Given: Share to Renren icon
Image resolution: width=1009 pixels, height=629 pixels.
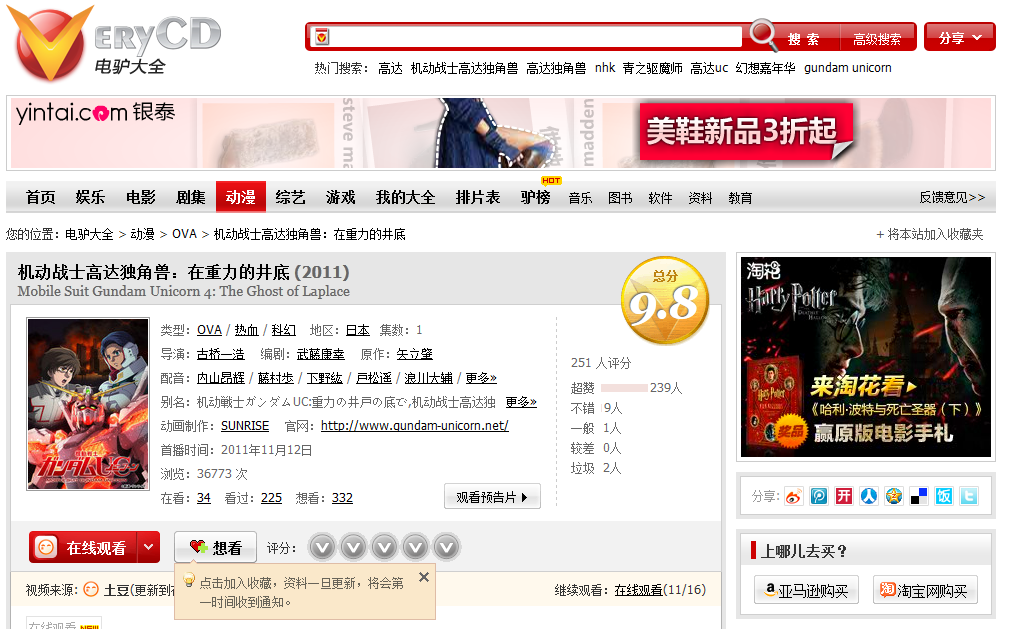Looking at the screenshot, I should click(869, 496).
